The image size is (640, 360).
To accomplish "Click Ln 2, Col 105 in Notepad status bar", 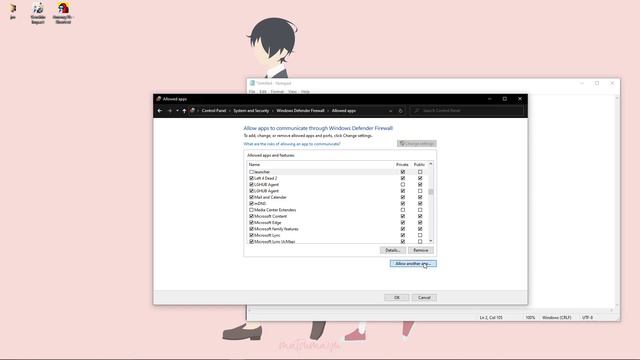I will point(491,318).
